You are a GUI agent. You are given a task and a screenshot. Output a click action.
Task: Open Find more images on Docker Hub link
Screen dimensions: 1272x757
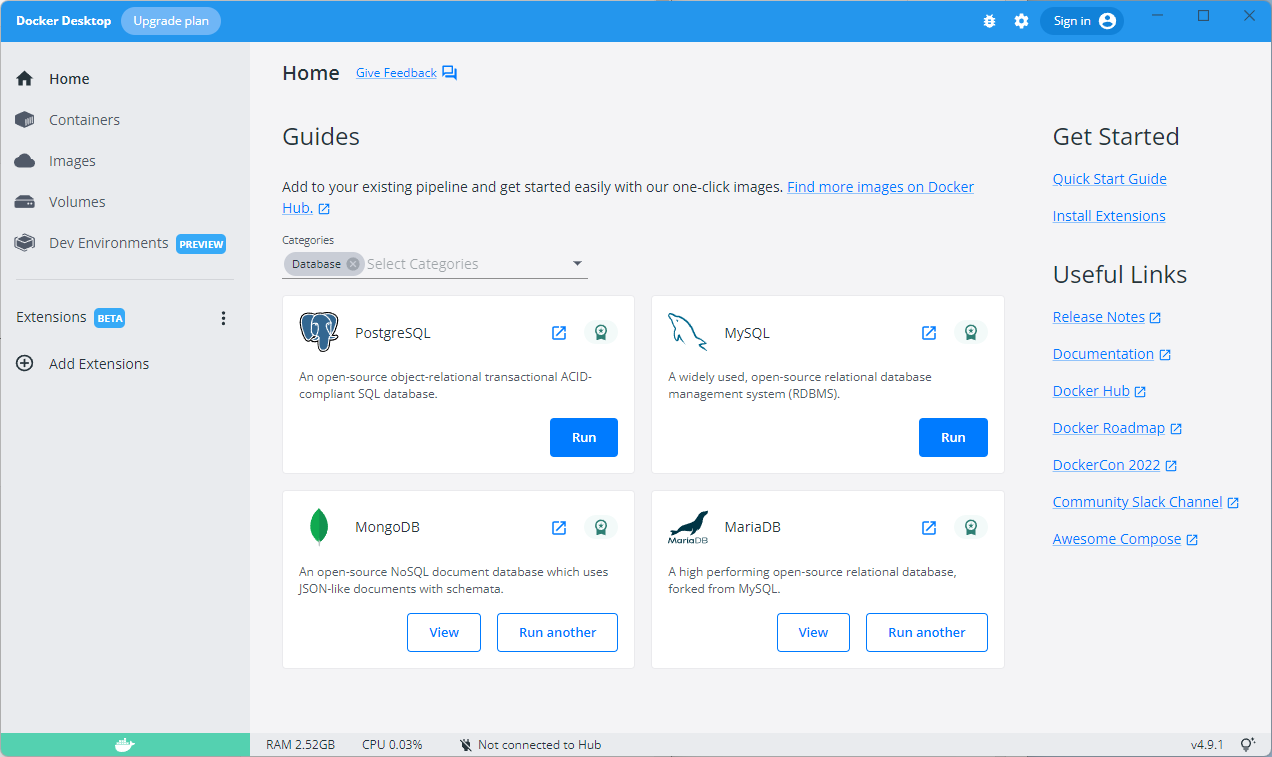pos(628,198)
